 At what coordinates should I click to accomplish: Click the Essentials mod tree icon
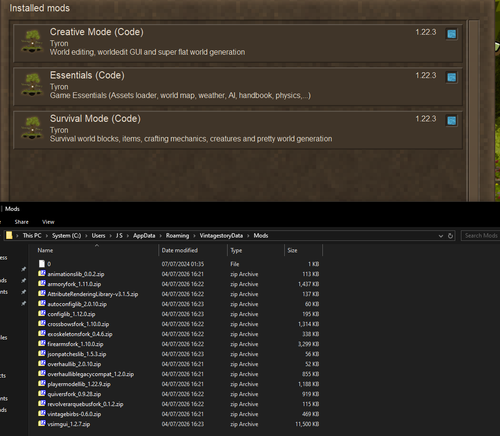tap(32, 85)
